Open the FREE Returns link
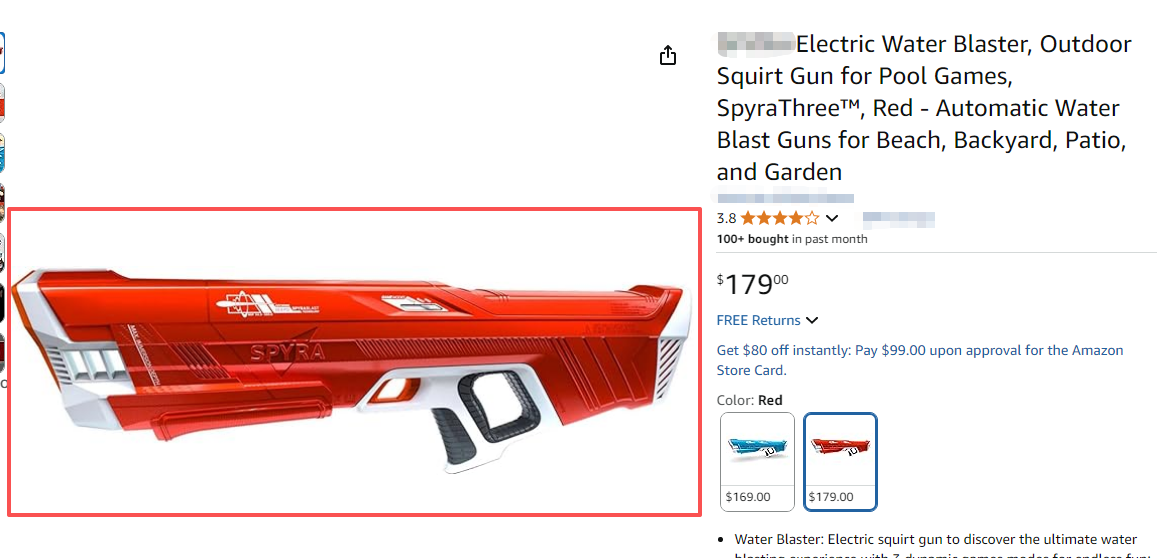Image resolution: width=1169 pixels, height=558 pixels. [758, 320]
